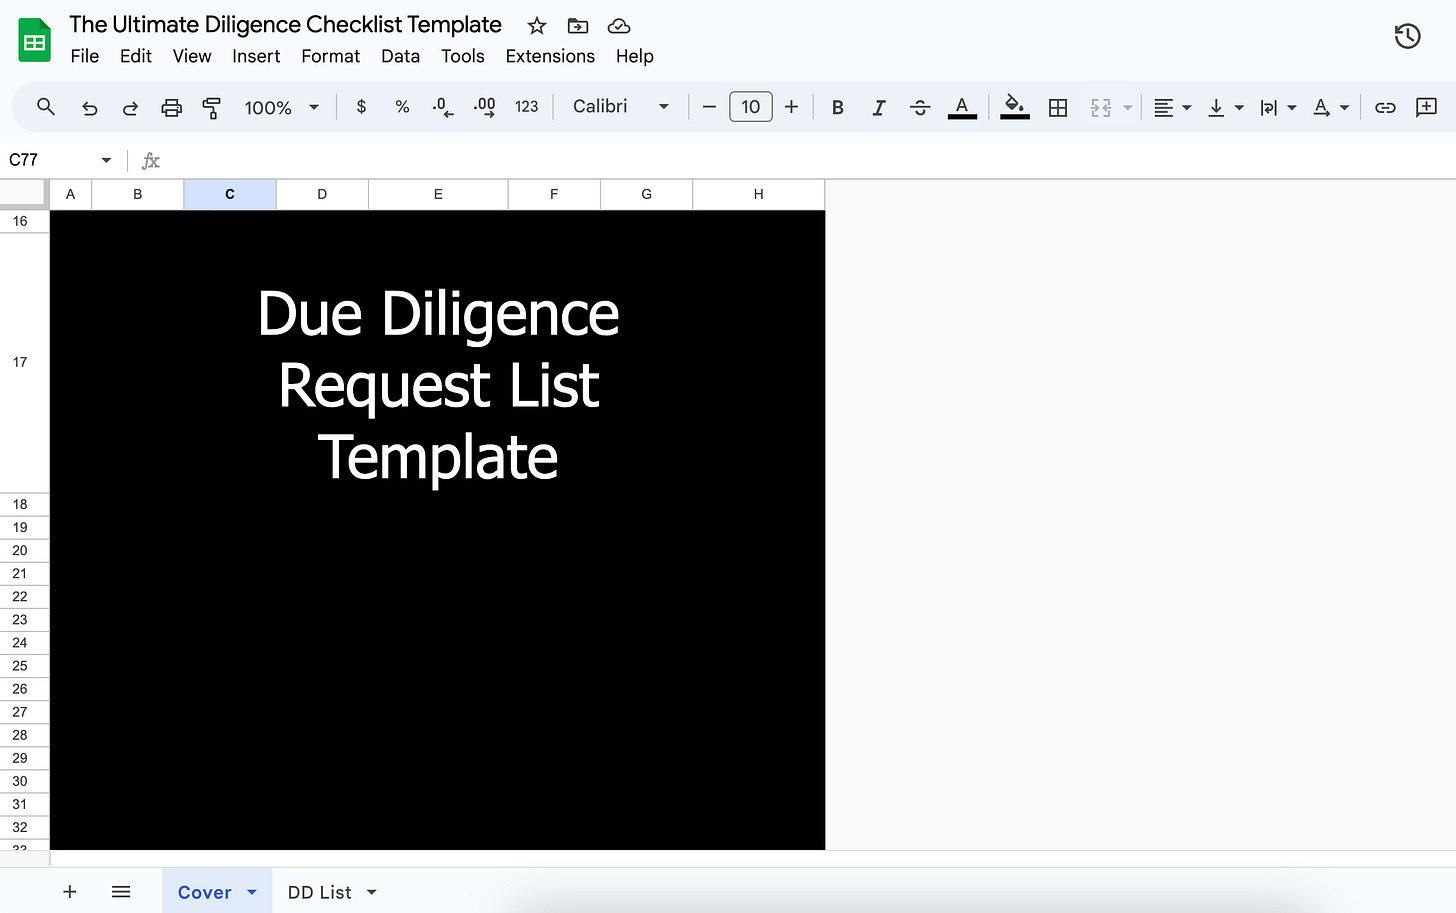Apply strikethrough to selected text
The height and width of the screenshot is (913, 1456).
tap(919, 107)
